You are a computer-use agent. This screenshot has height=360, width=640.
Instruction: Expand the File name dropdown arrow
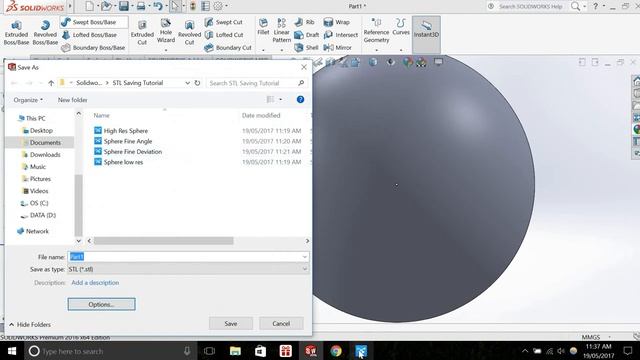click(x=304, y=257)
